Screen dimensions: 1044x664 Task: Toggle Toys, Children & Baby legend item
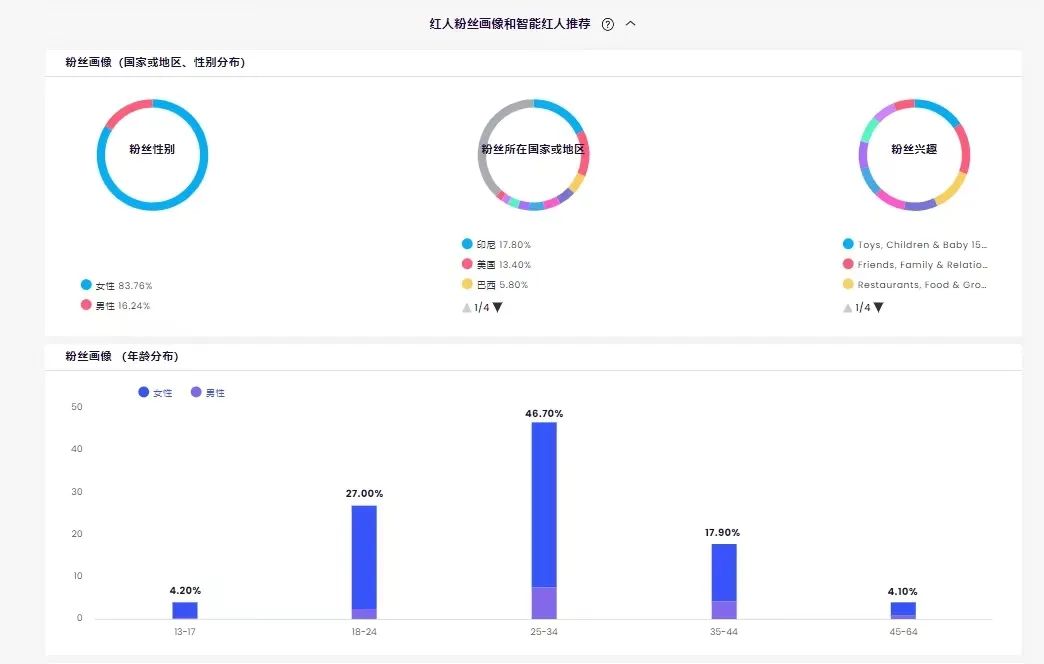click(x=915, y=244)
